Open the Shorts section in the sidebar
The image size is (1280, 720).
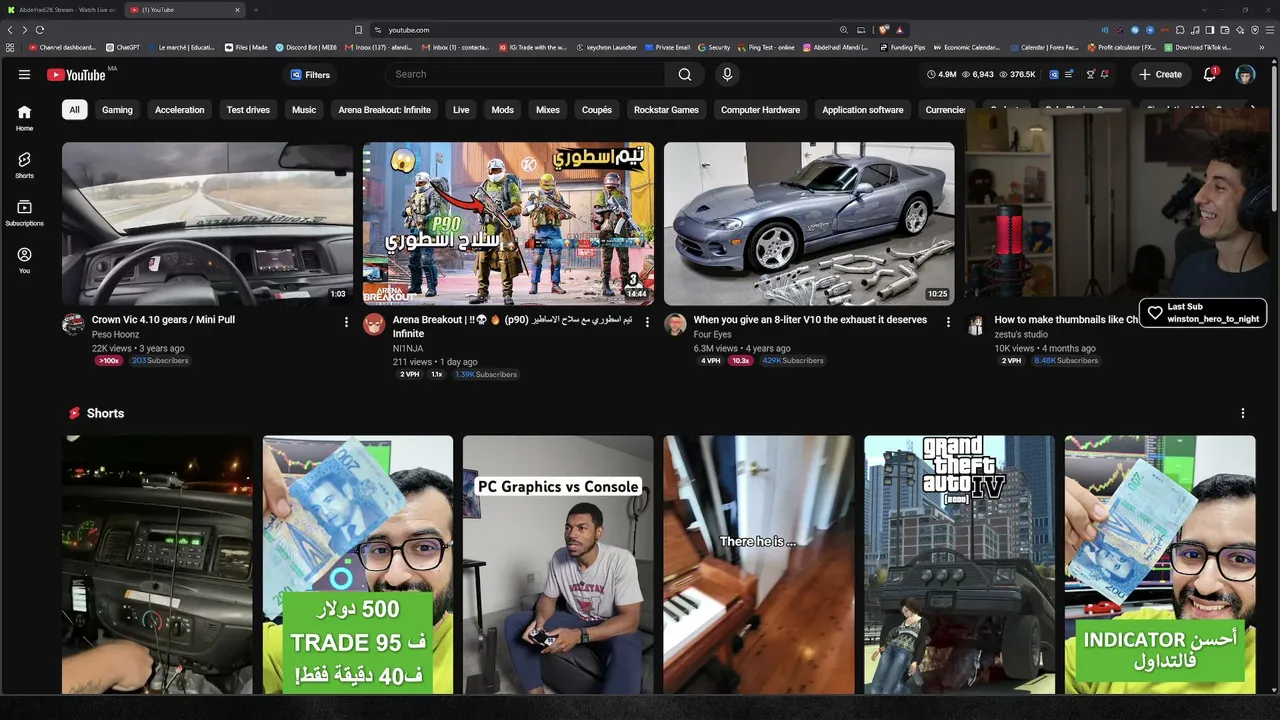(24, 164)
